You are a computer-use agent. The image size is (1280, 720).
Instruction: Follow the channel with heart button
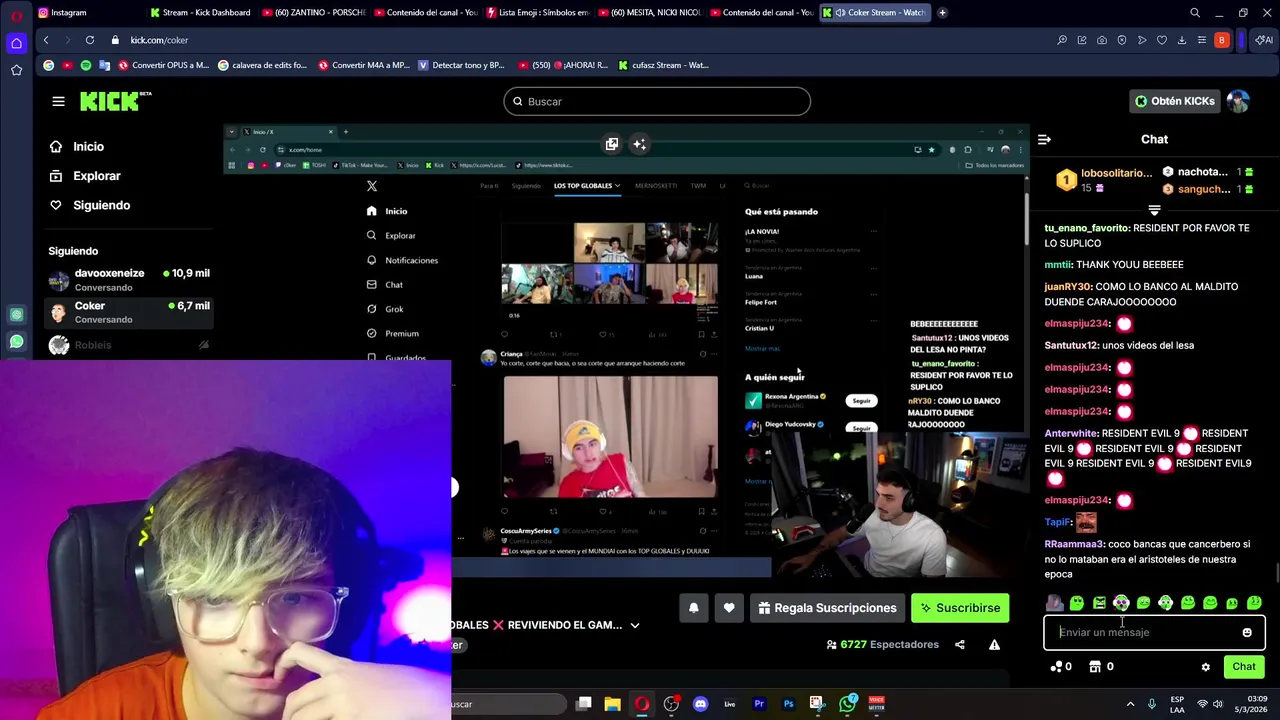click(729, 608)
